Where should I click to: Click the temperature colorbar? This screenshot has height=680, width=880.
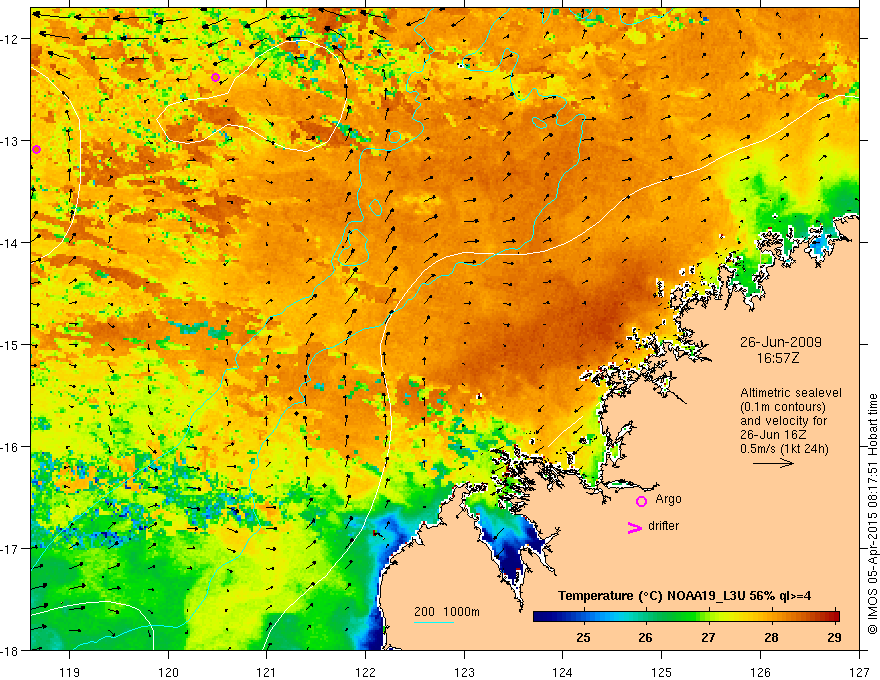coord(686,617)
